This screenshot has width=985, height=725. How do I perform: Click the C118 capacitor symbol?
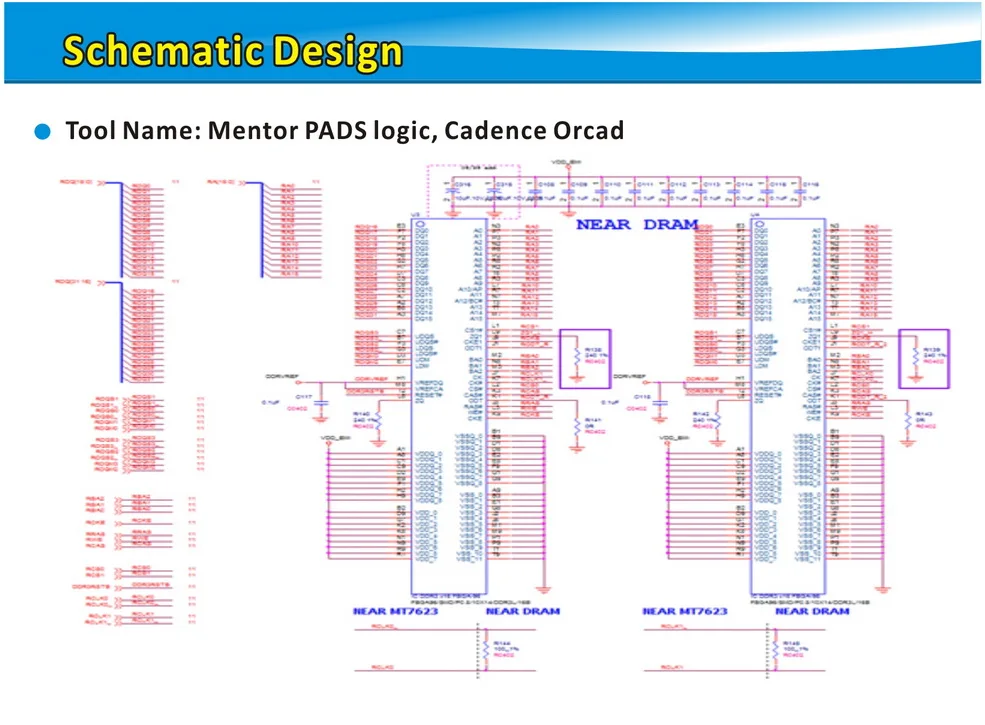(x=660, y=403)
